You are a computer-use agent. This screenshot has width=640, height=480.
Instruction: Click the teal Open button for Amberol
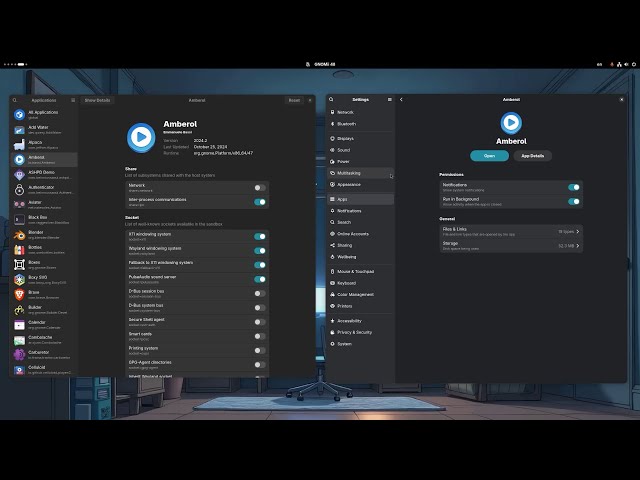tap(489, 156)
